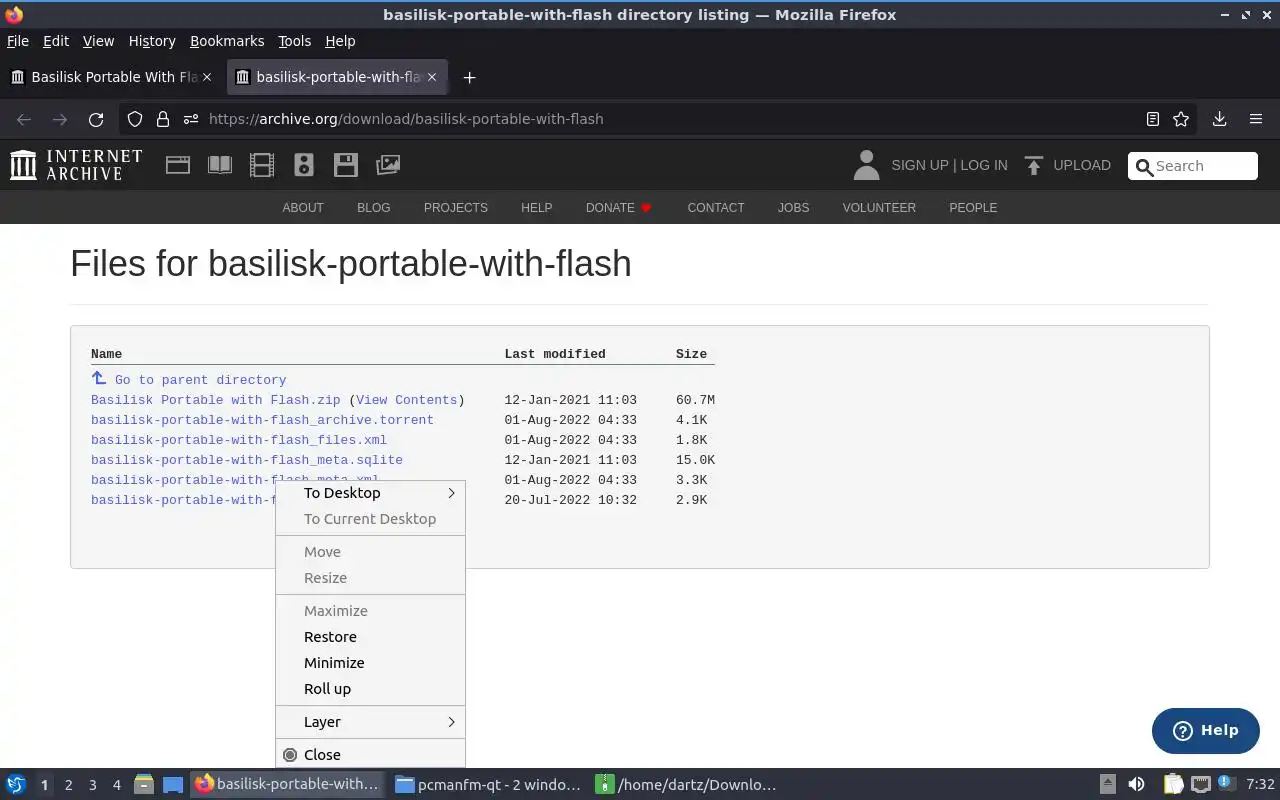
Task: Go back with the back arrow
Action: 24,119
